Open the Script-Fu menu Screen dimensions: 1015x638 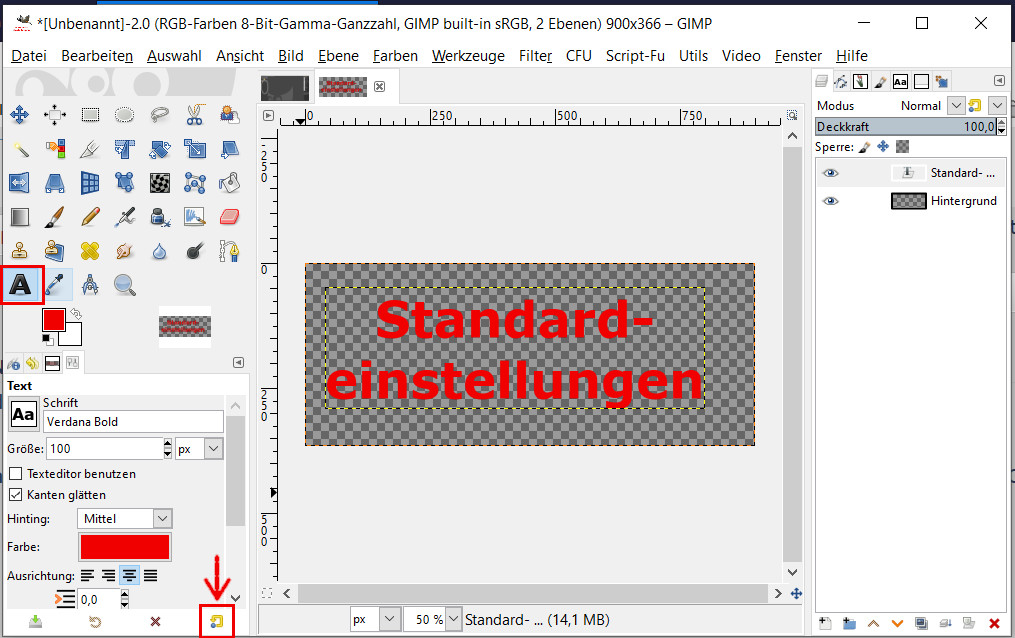(635, 56)
